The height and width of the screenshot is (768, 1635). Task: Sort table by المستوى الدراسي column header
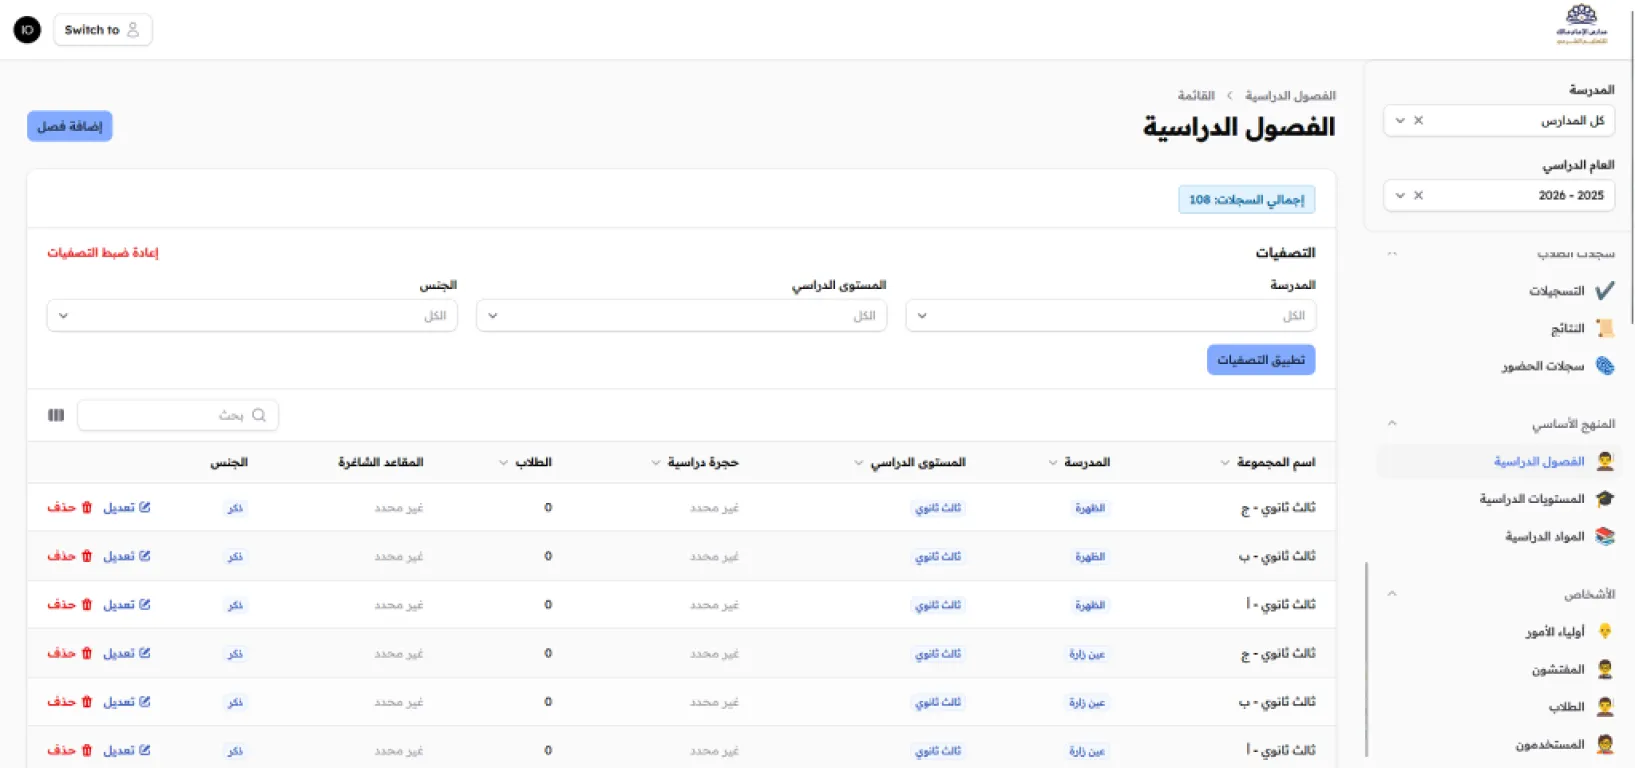tap(909, 462)
